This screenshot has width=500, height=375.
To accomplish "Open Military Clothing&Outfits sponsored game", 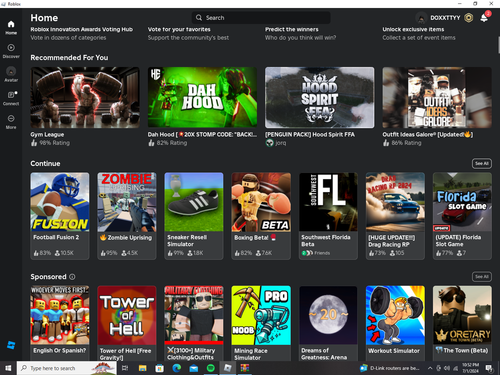I will click(194, 323).
